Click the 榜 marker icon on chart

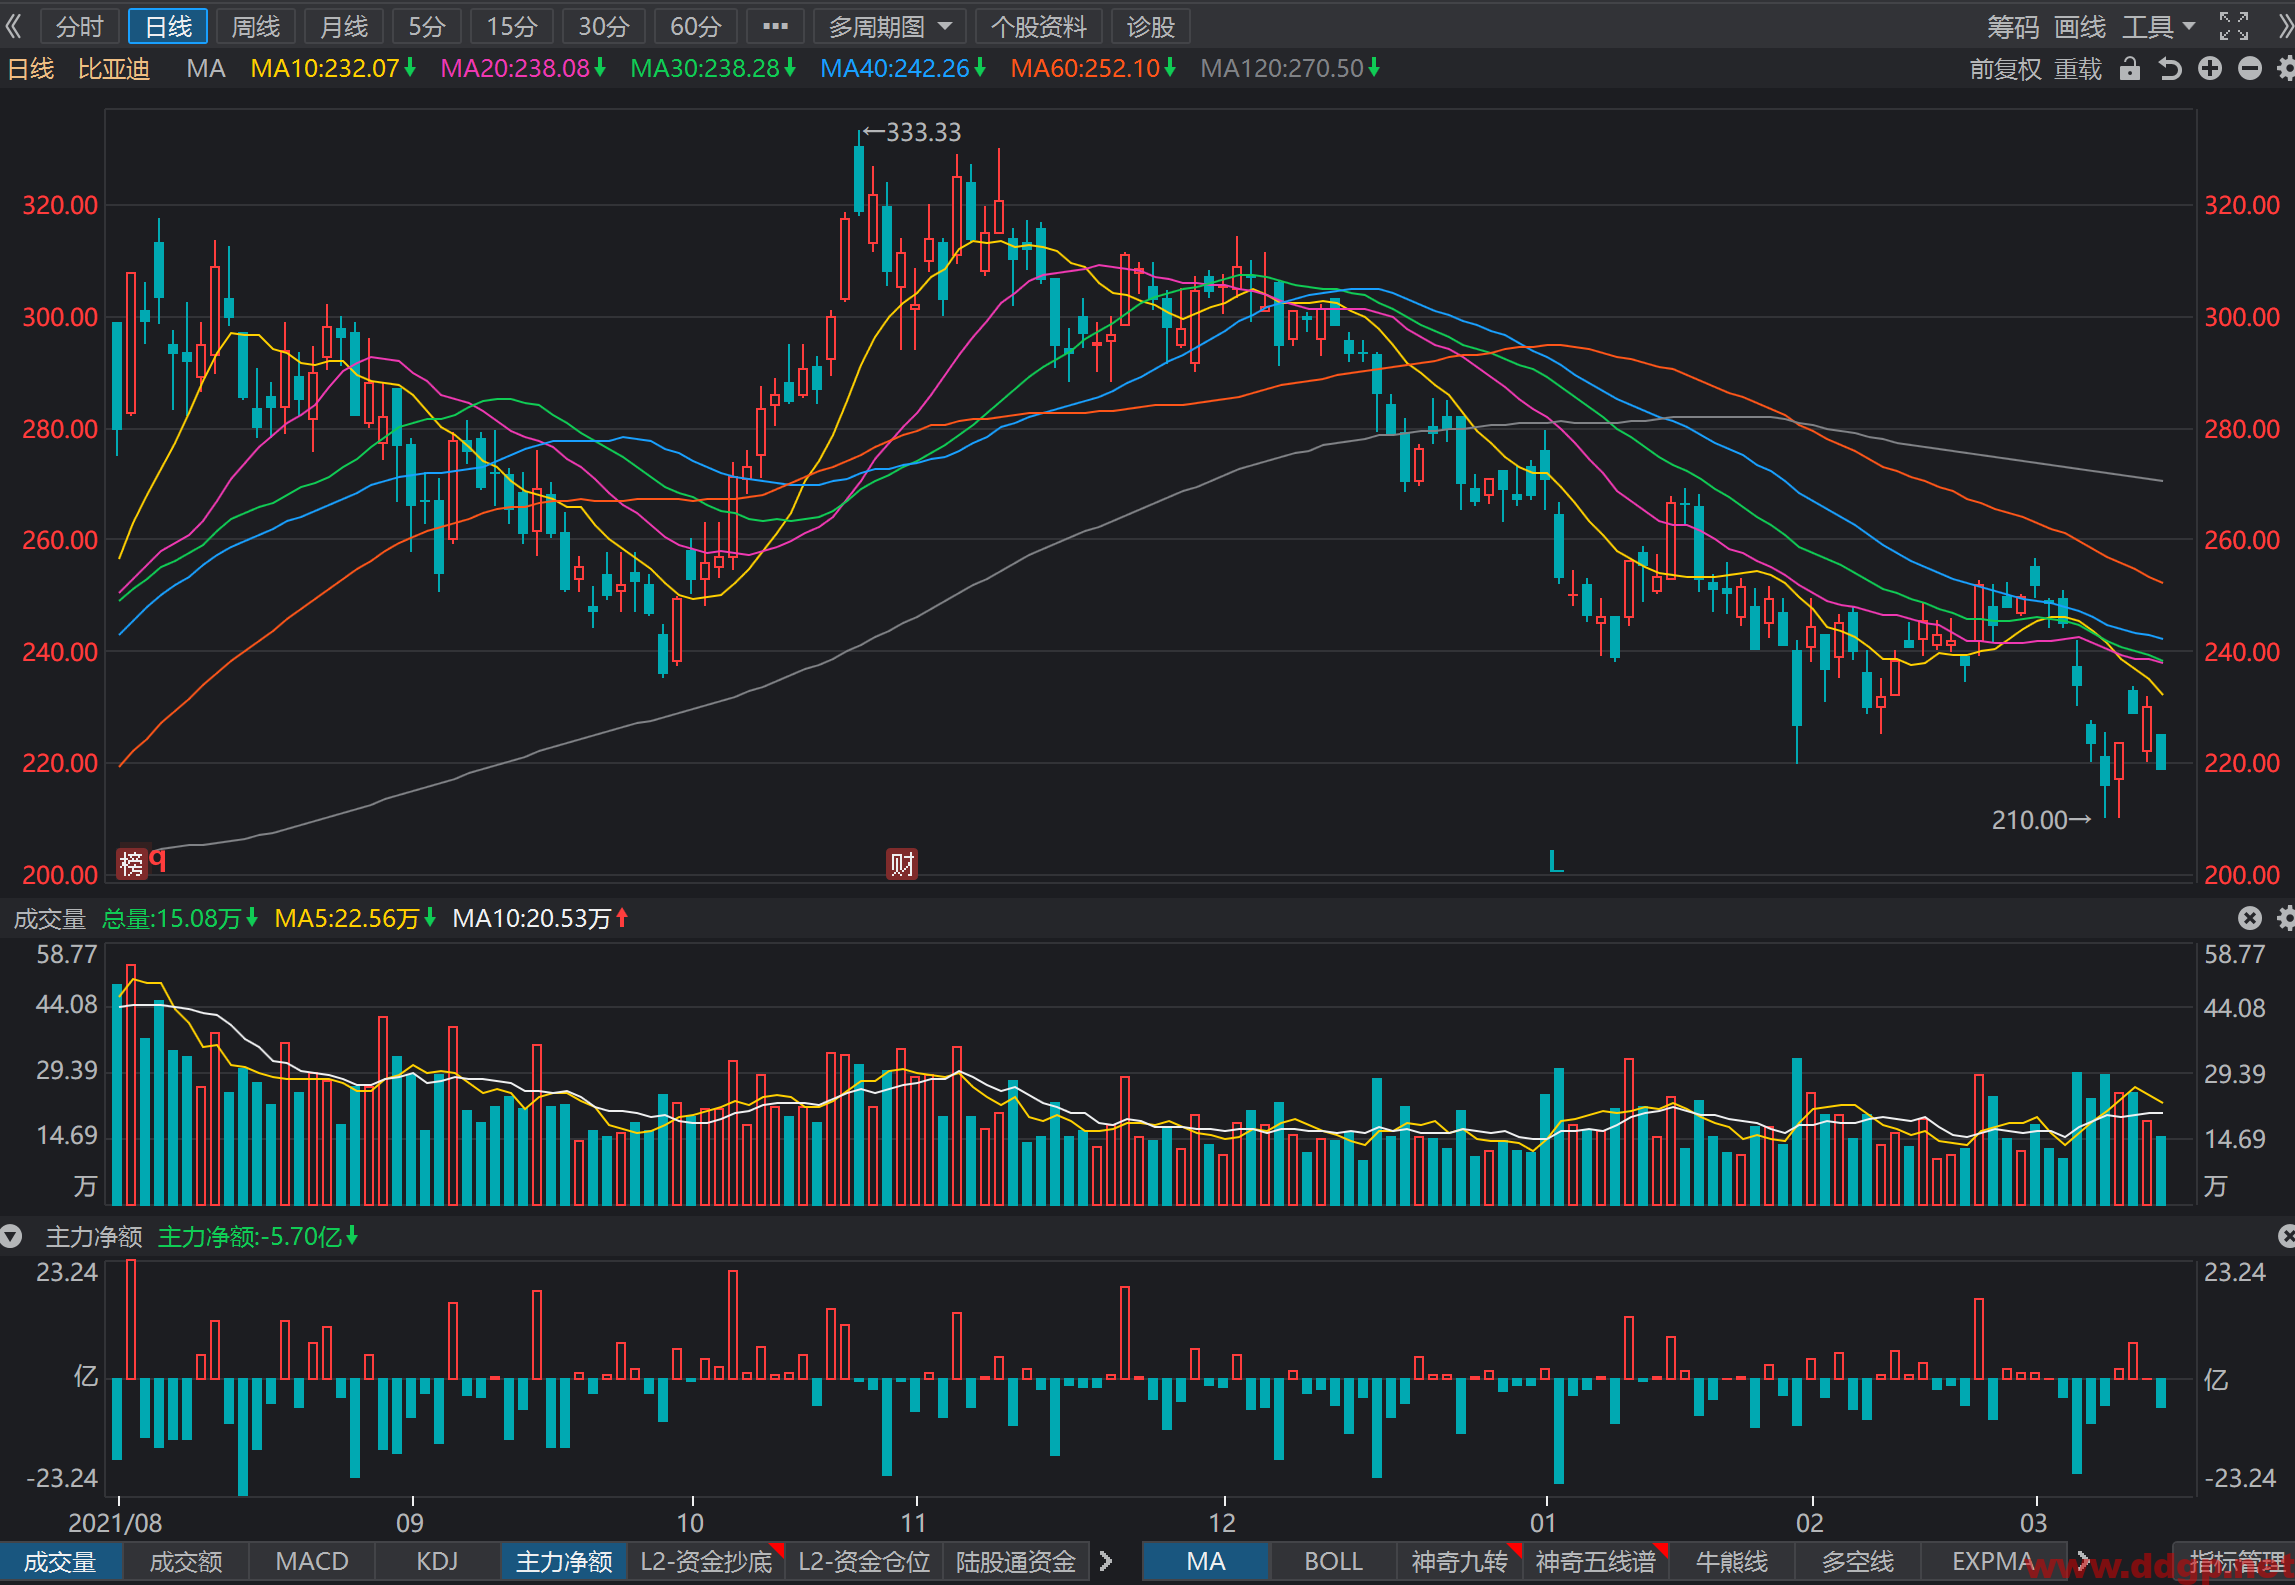click(x=132, y=863)
